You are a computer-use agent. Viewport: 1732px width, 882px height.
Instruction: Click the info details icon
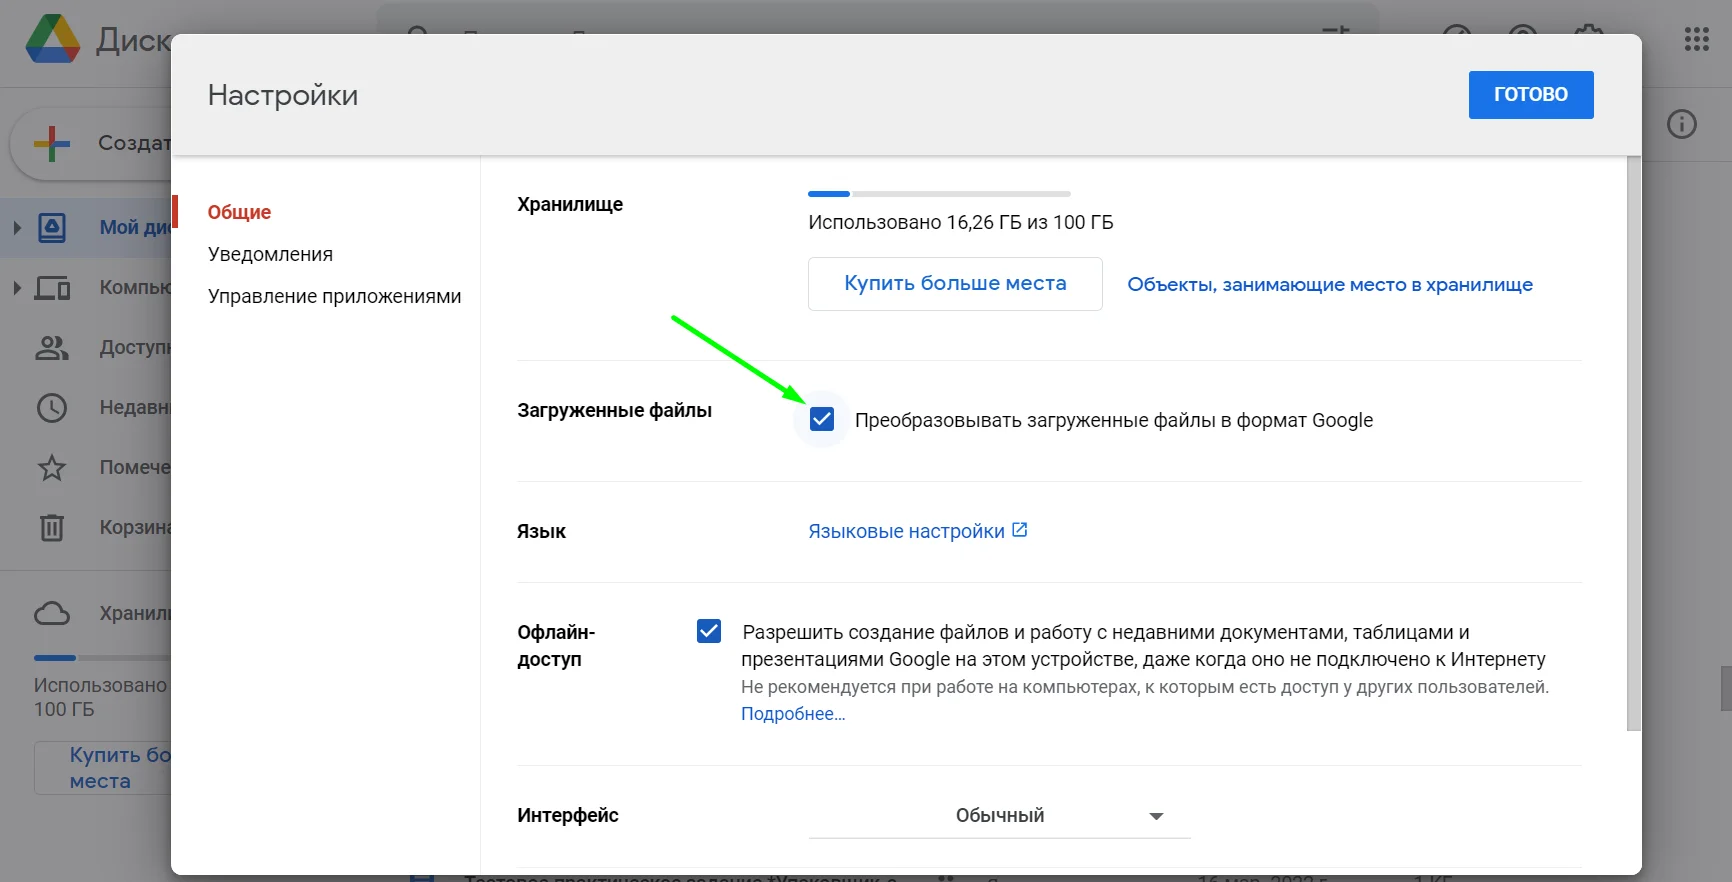coord(1682,124)
